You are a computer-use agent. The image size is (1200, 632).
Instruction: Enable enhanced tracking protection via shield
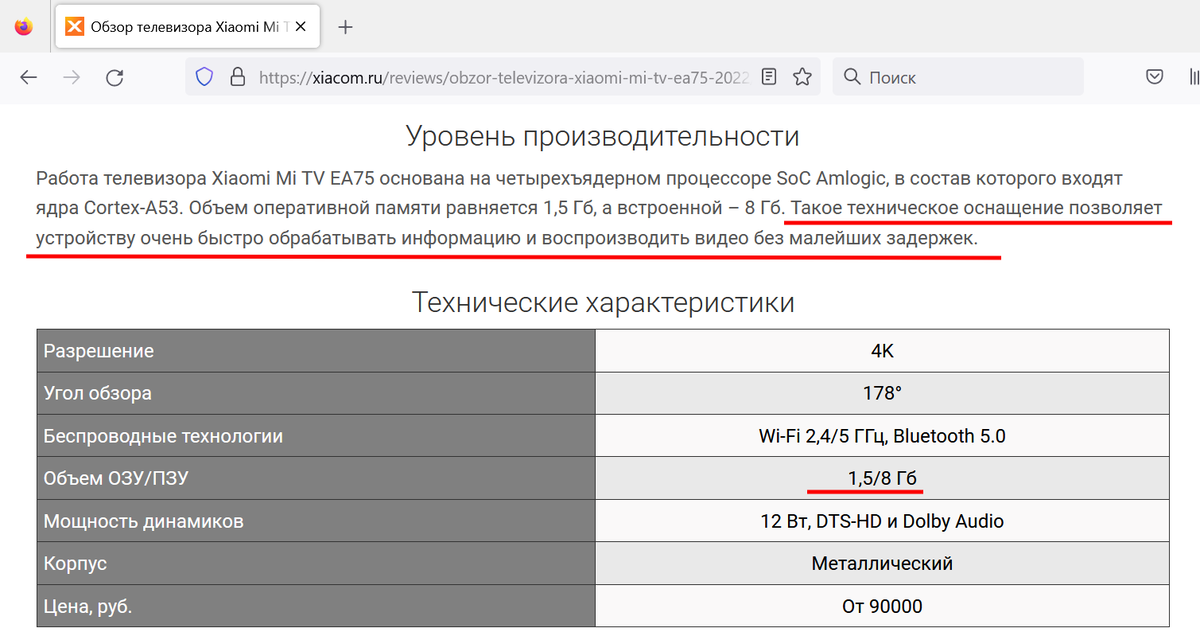pos(204,76)
